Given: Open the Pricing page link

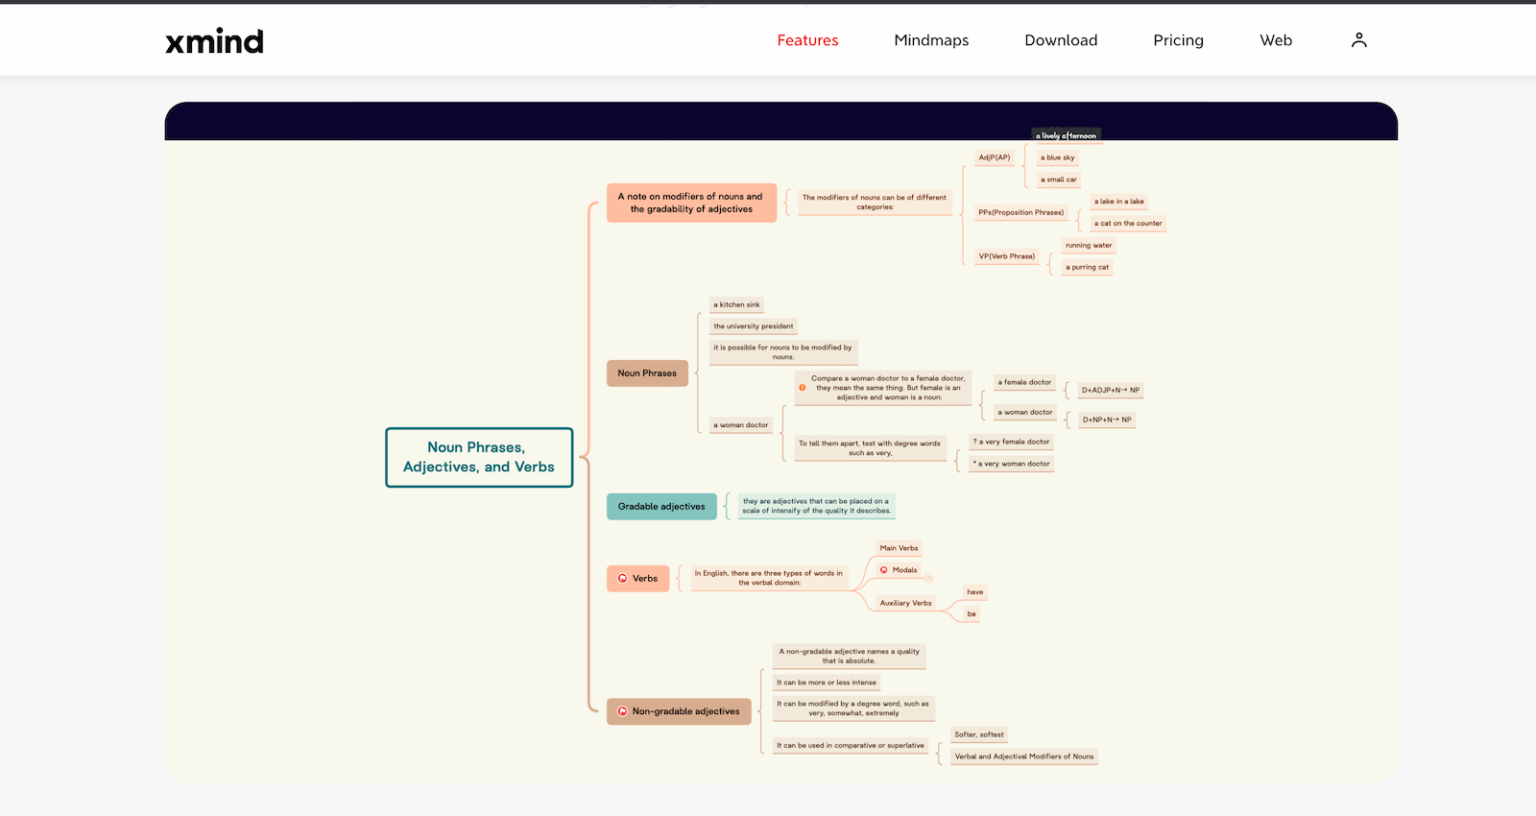Looking at the screenshot, I should coord(1178,40).
